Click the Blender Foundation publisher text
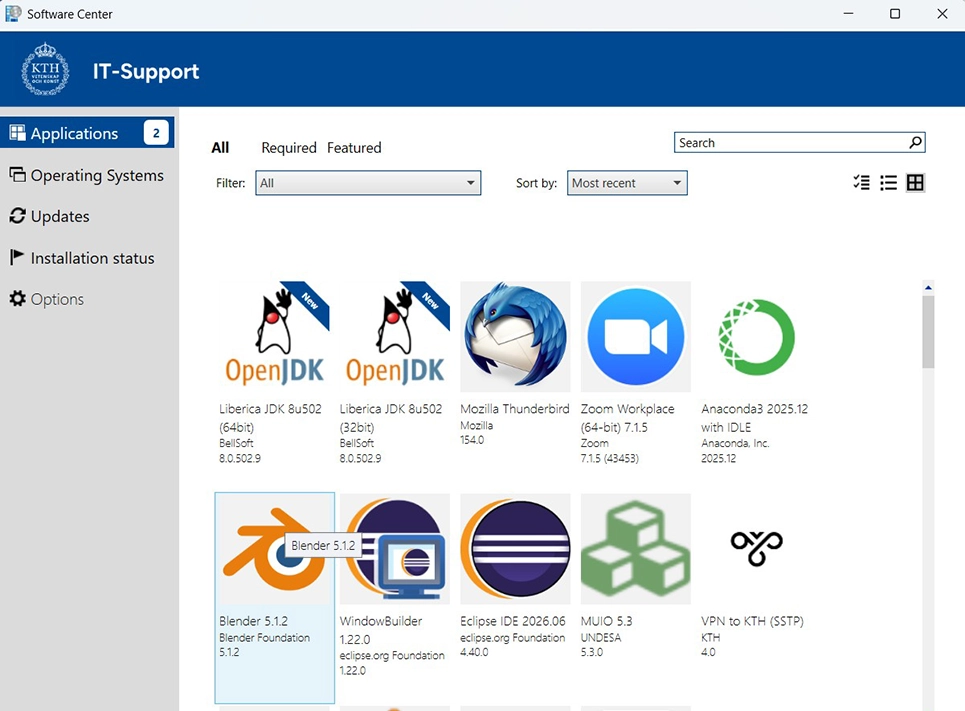This screenshot has width=965, height=711. [265, 638]
